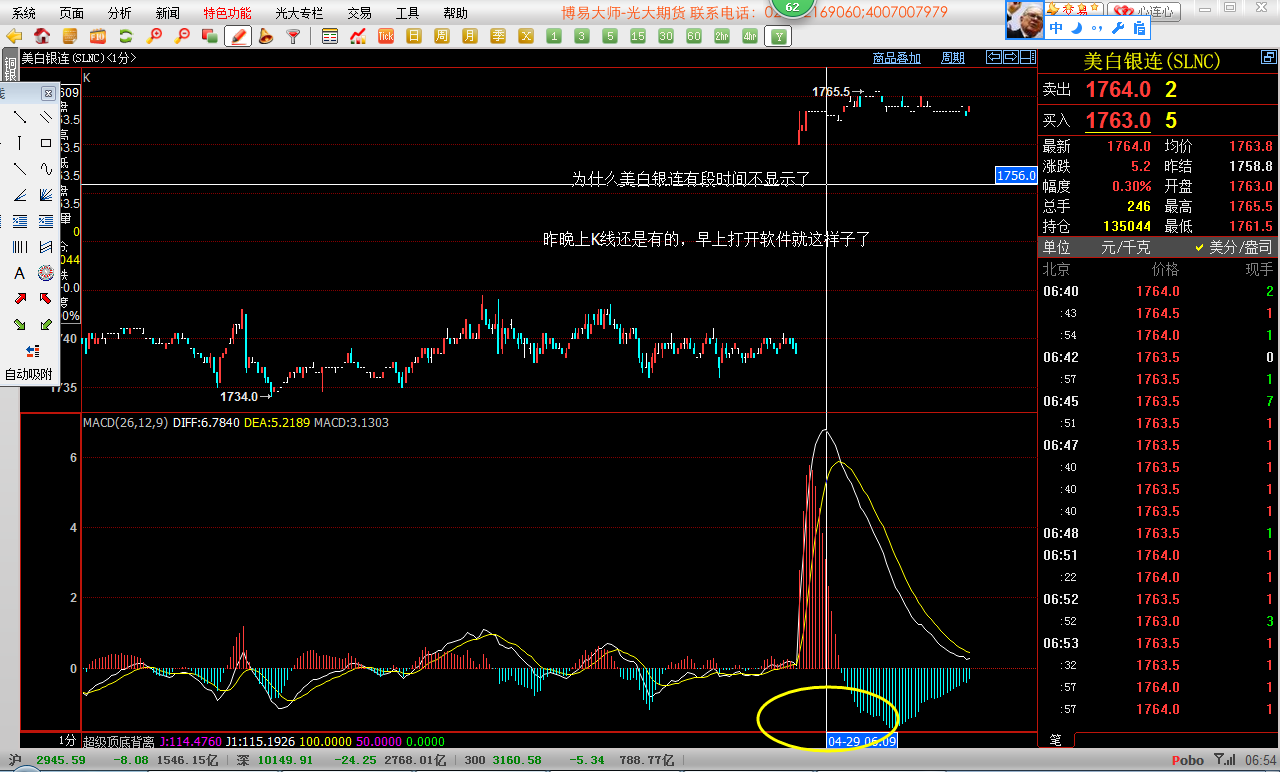Image resolution: width=1280 pixels, height=772 pixels.
Task: Toggle the Y custom period button
Action: click(x=778, y=36)
